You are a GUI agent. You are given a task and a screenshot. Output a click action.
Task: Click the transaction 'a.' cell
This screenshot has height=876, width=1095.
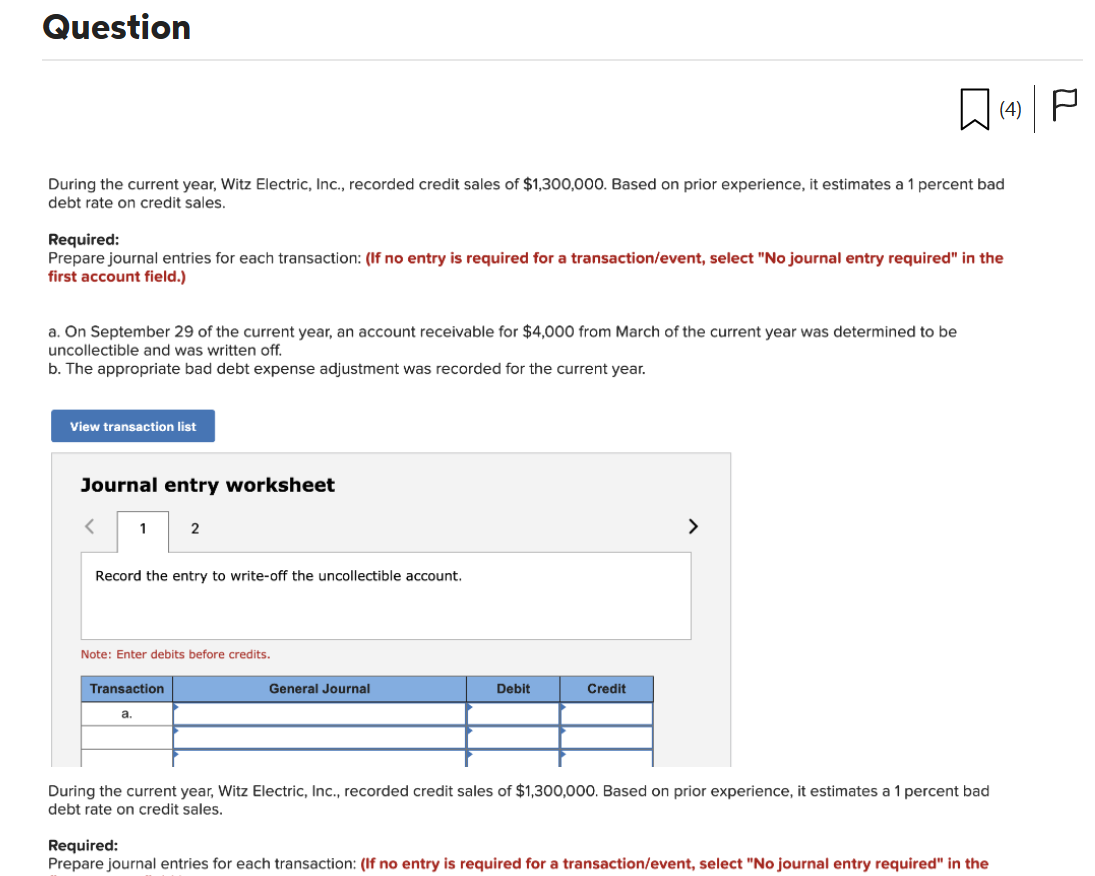tap(125, 713)
